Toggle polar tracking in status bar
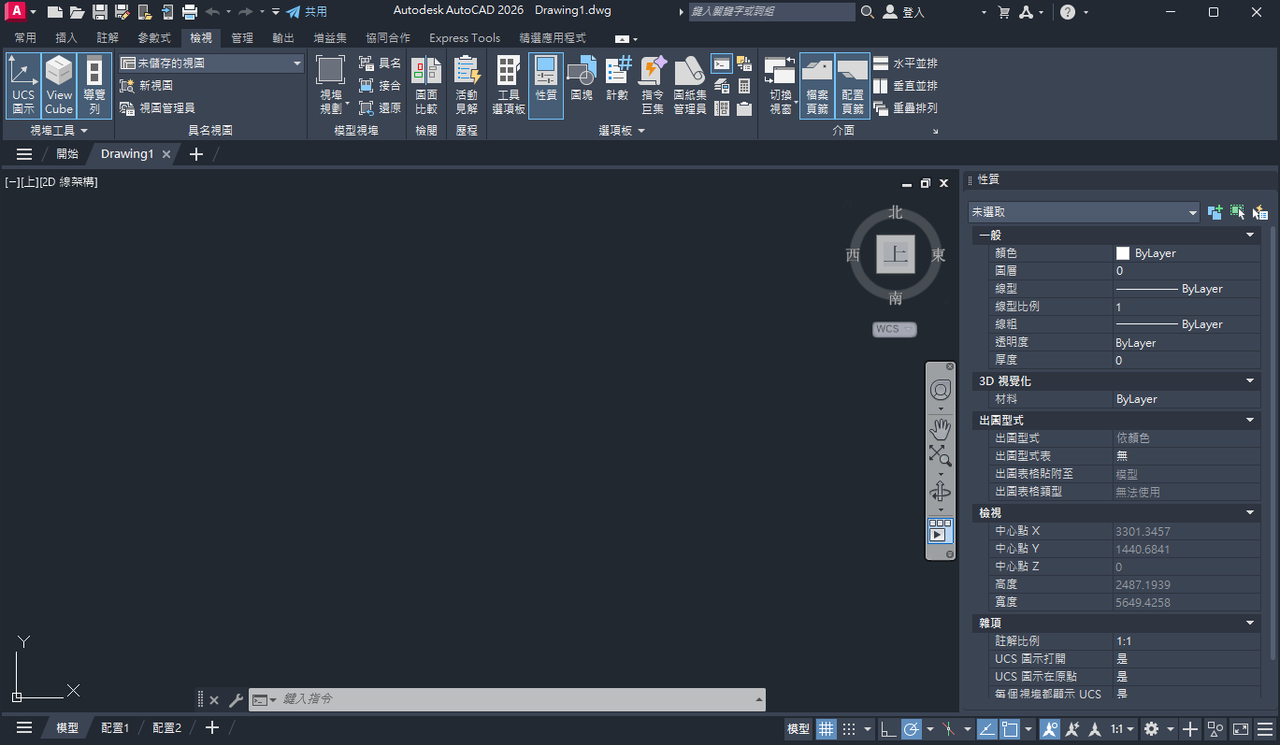 [911, 729]
